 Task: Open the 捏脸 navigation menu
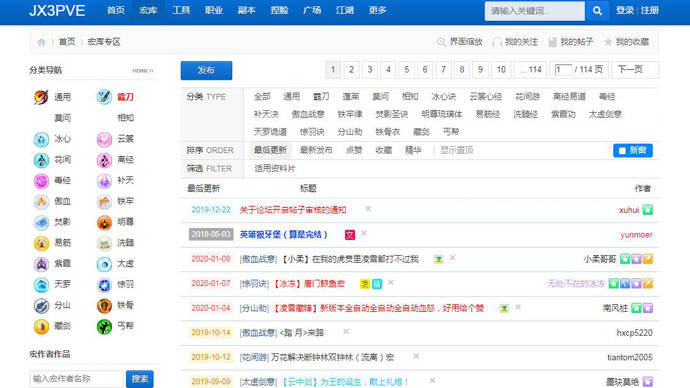coord(279,10)
